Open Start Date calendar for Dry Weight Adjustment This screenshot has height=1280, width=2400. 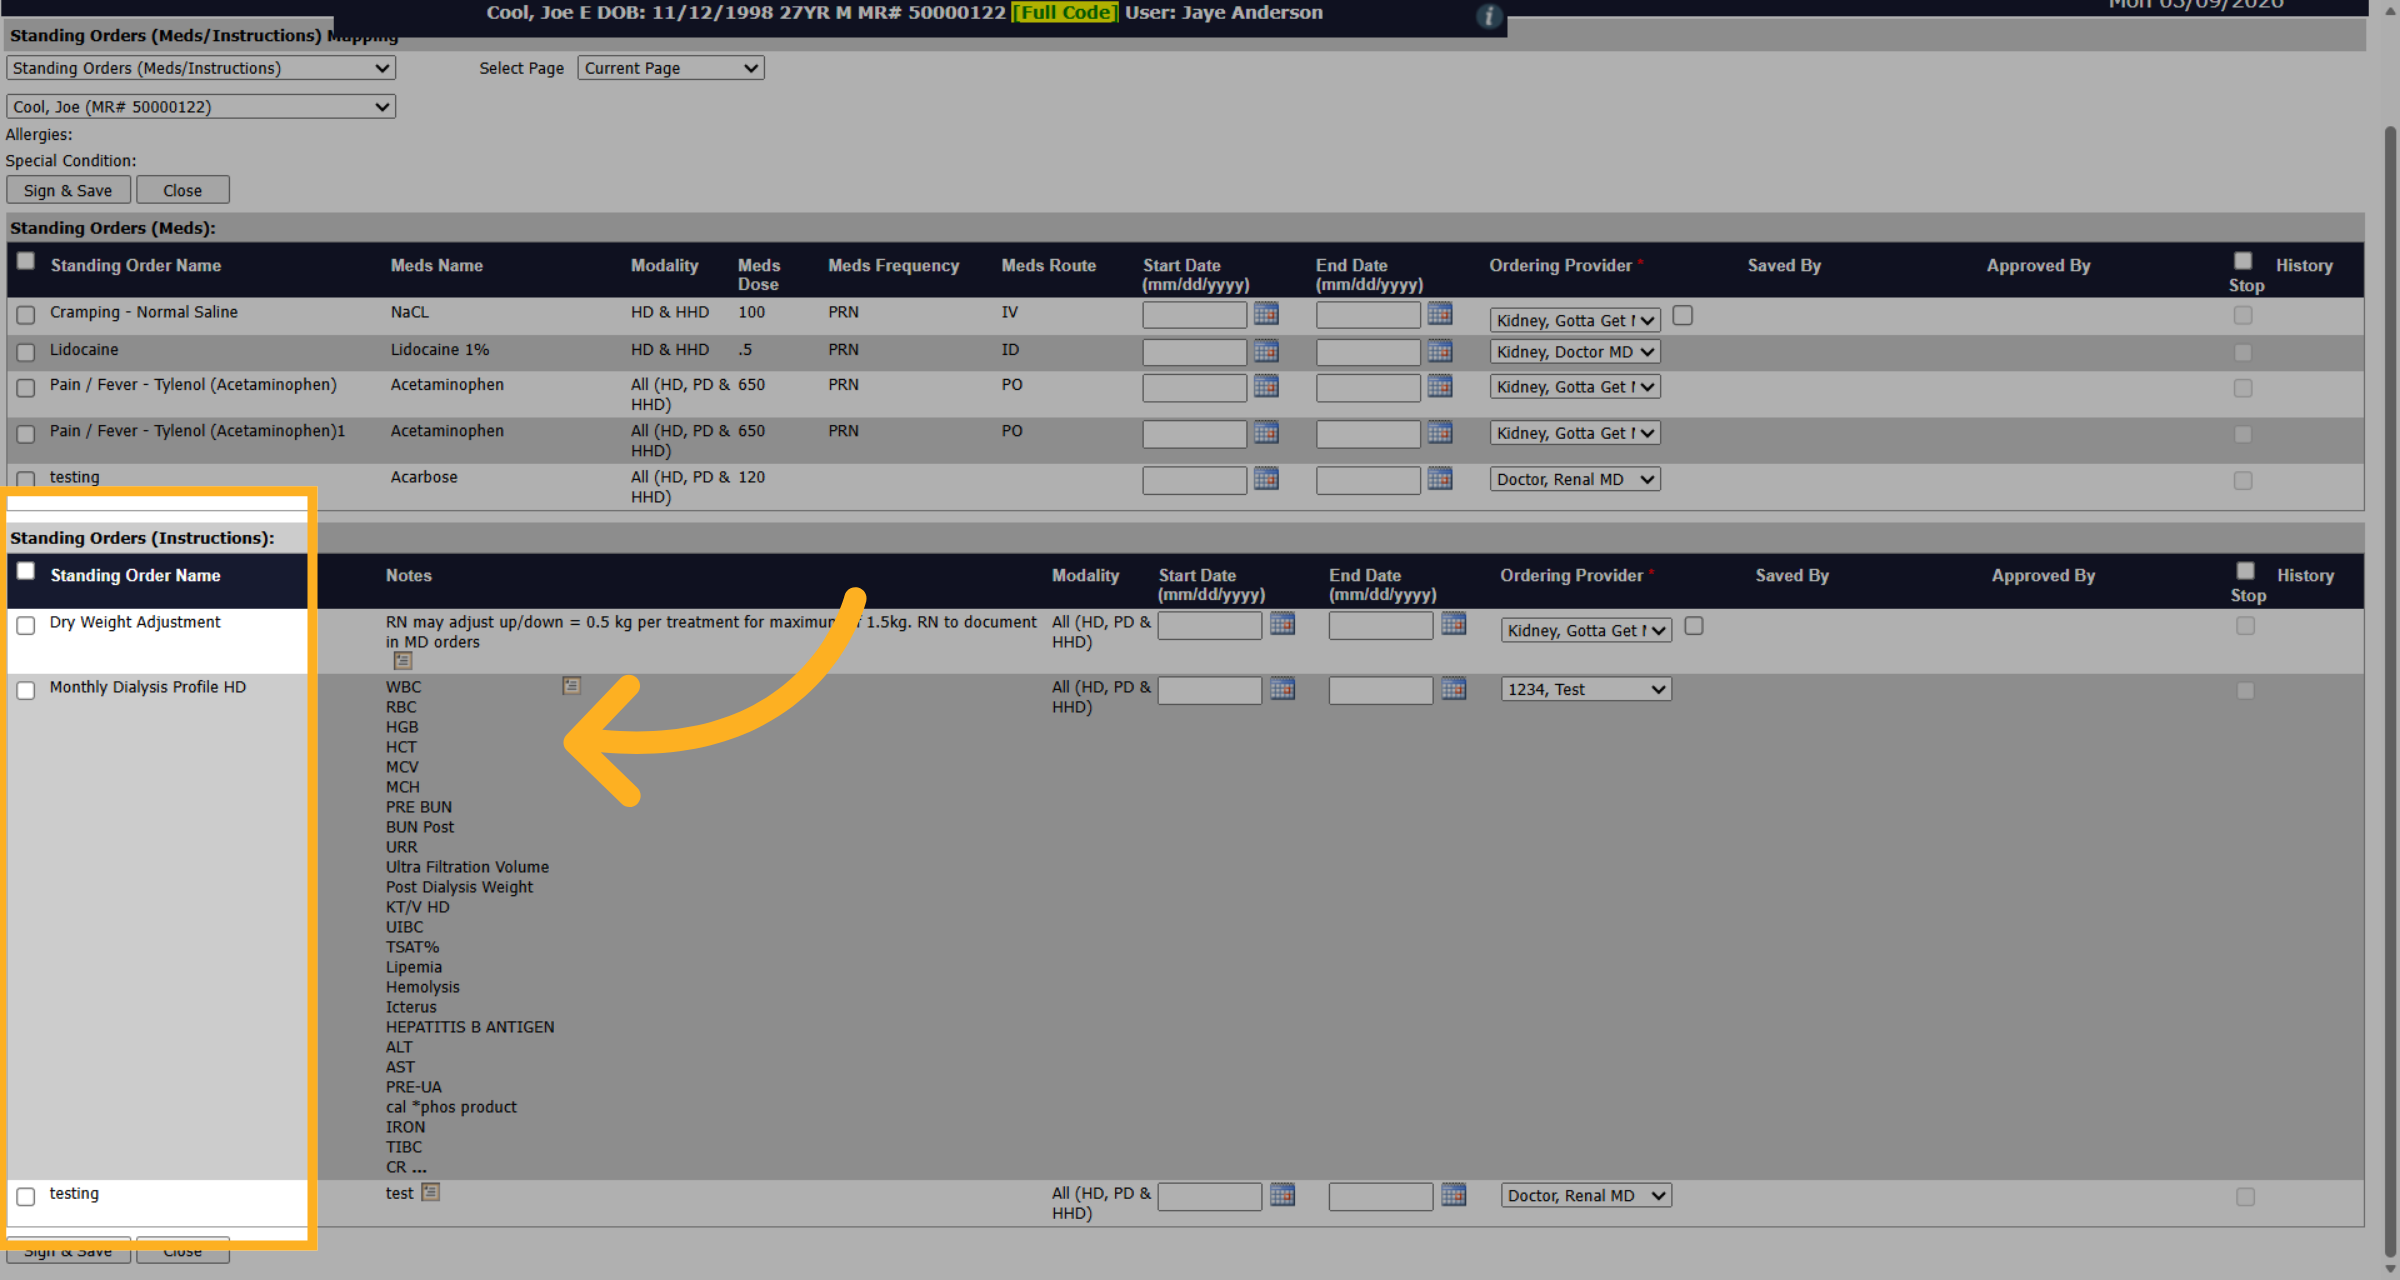[x=1282, y=624]
